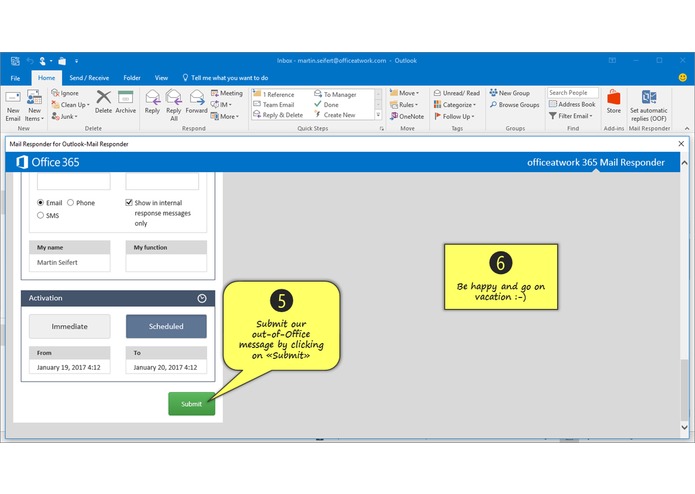
Task: Select the Create New quick step
Action: (x=335, y=115)
